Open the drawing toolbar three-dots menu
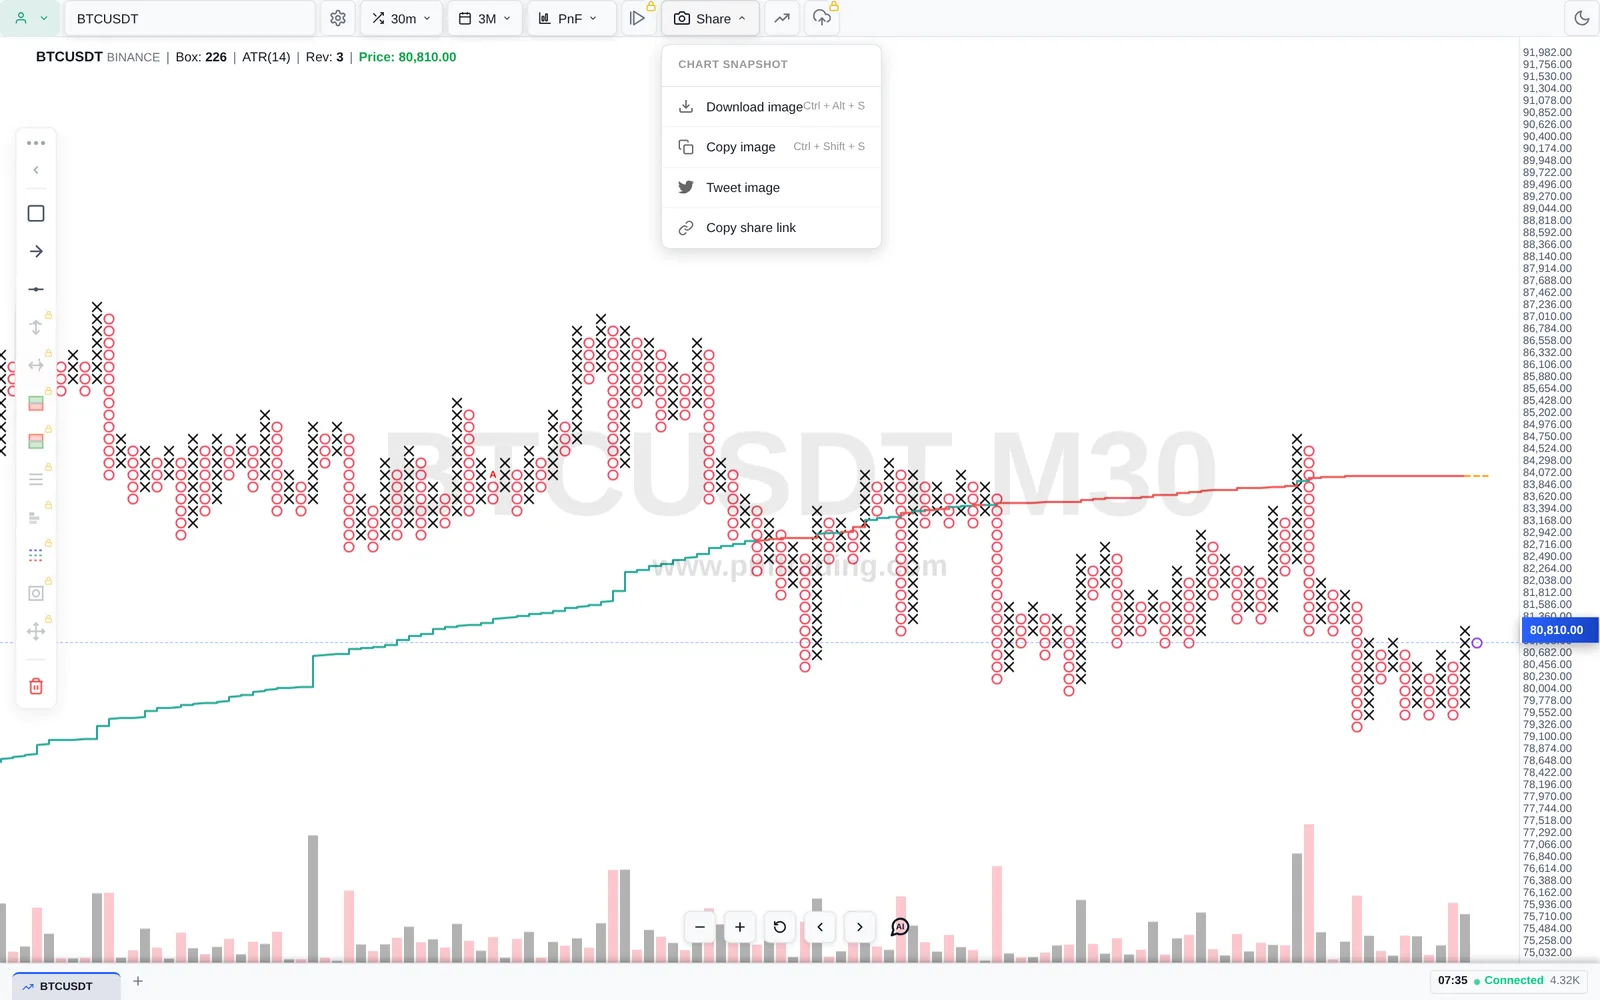The height and width of the screenshot is (1000, 1600). [36, 143]
